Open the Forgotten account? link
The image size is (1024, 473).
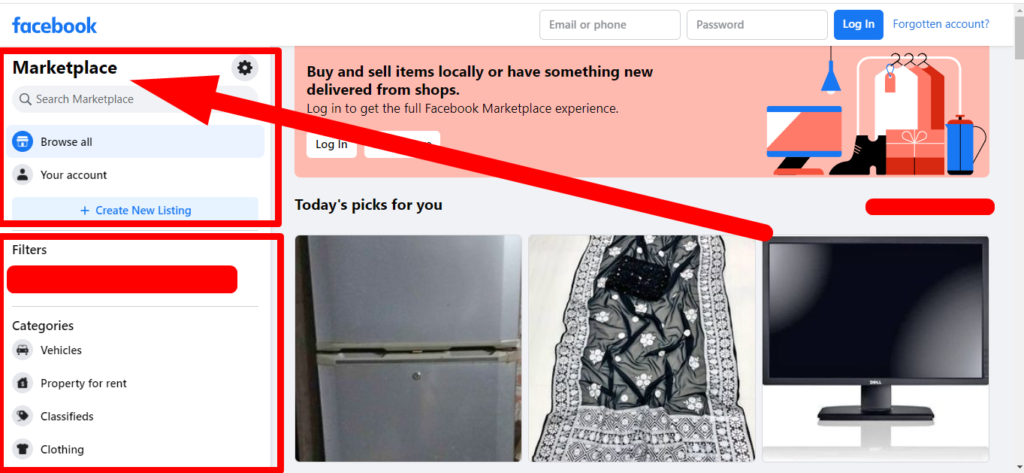coord(941,24)
